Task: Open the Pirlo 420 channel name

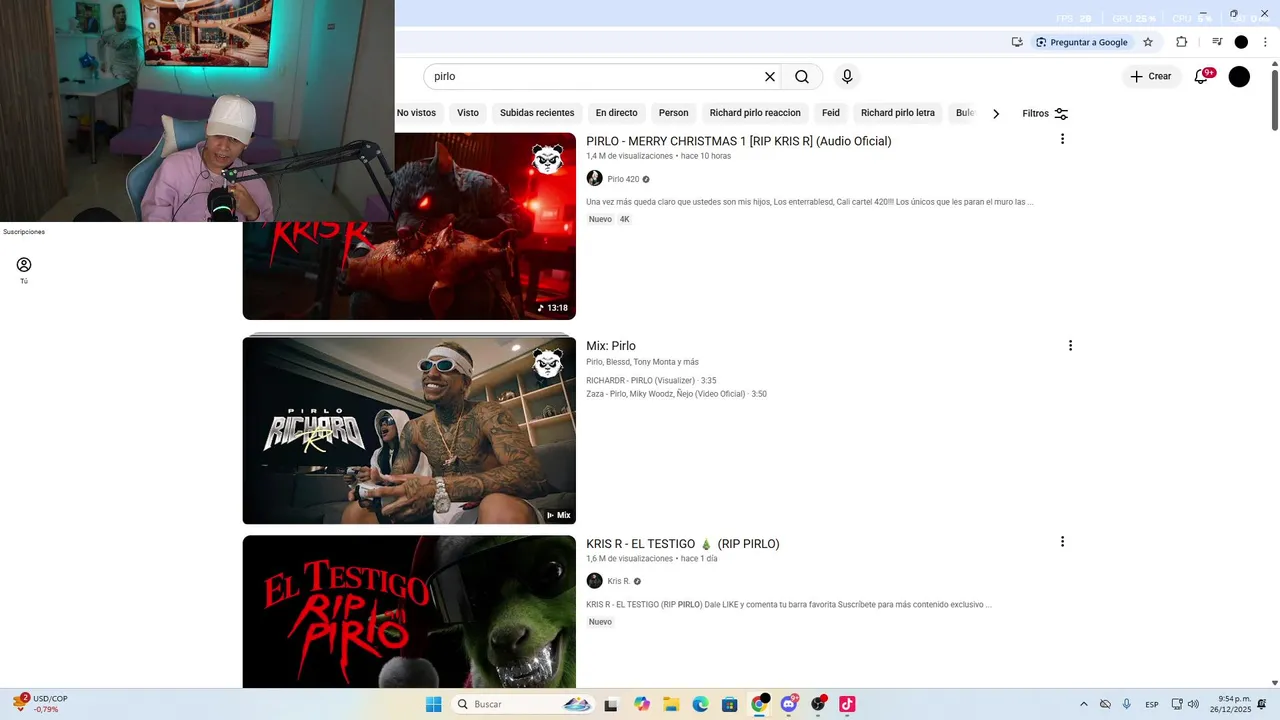Action: (623, 179)
